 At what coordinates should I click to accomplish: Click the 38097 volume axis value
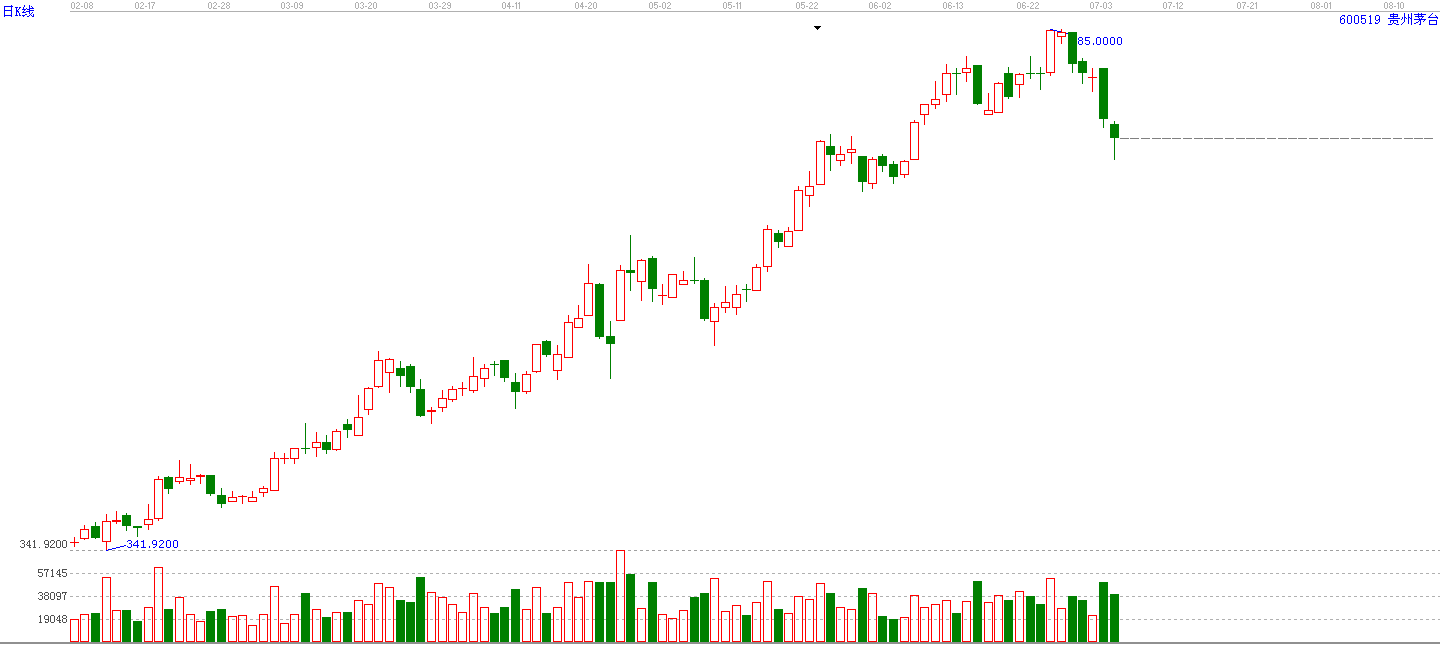tap(52, 596)
